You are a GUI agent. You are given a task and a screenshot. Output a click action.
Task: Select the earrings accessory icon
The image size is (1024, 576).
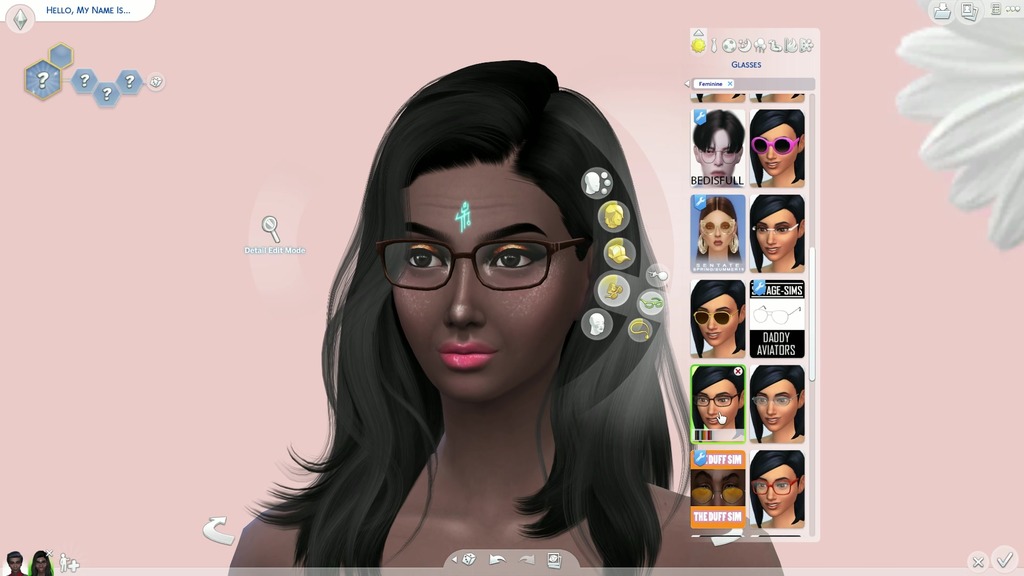tap(658, 276)
